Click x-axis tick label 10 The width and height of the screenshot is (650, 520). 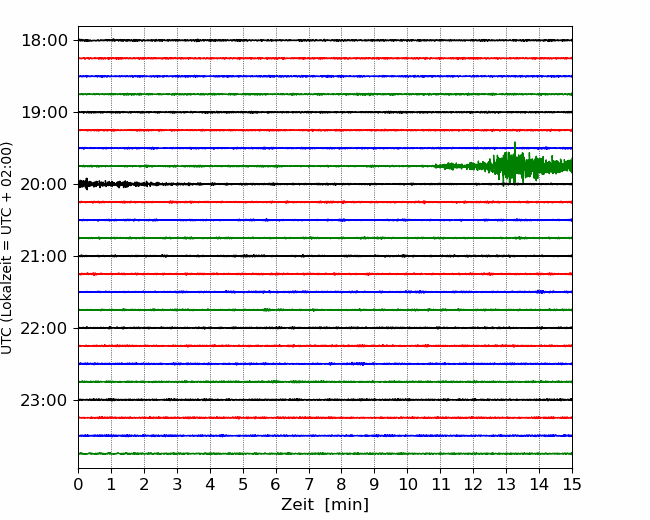[407, 484]
